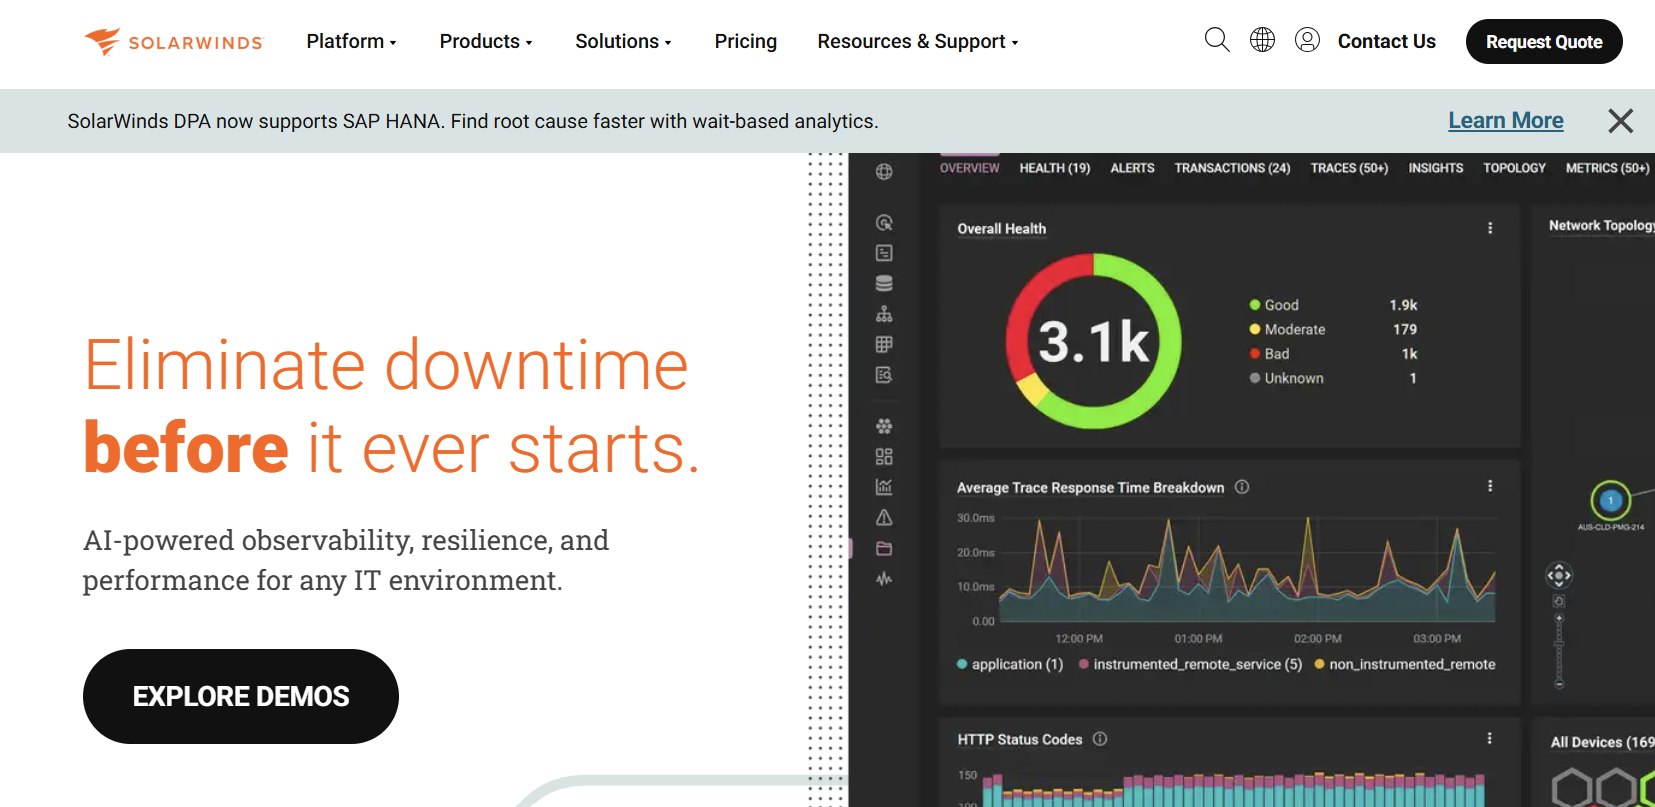Image resolution: width=1655 pixels, height=807 pixels.
Task: Toggle the Moderate health legend entry
Action: click(1287, 329)
